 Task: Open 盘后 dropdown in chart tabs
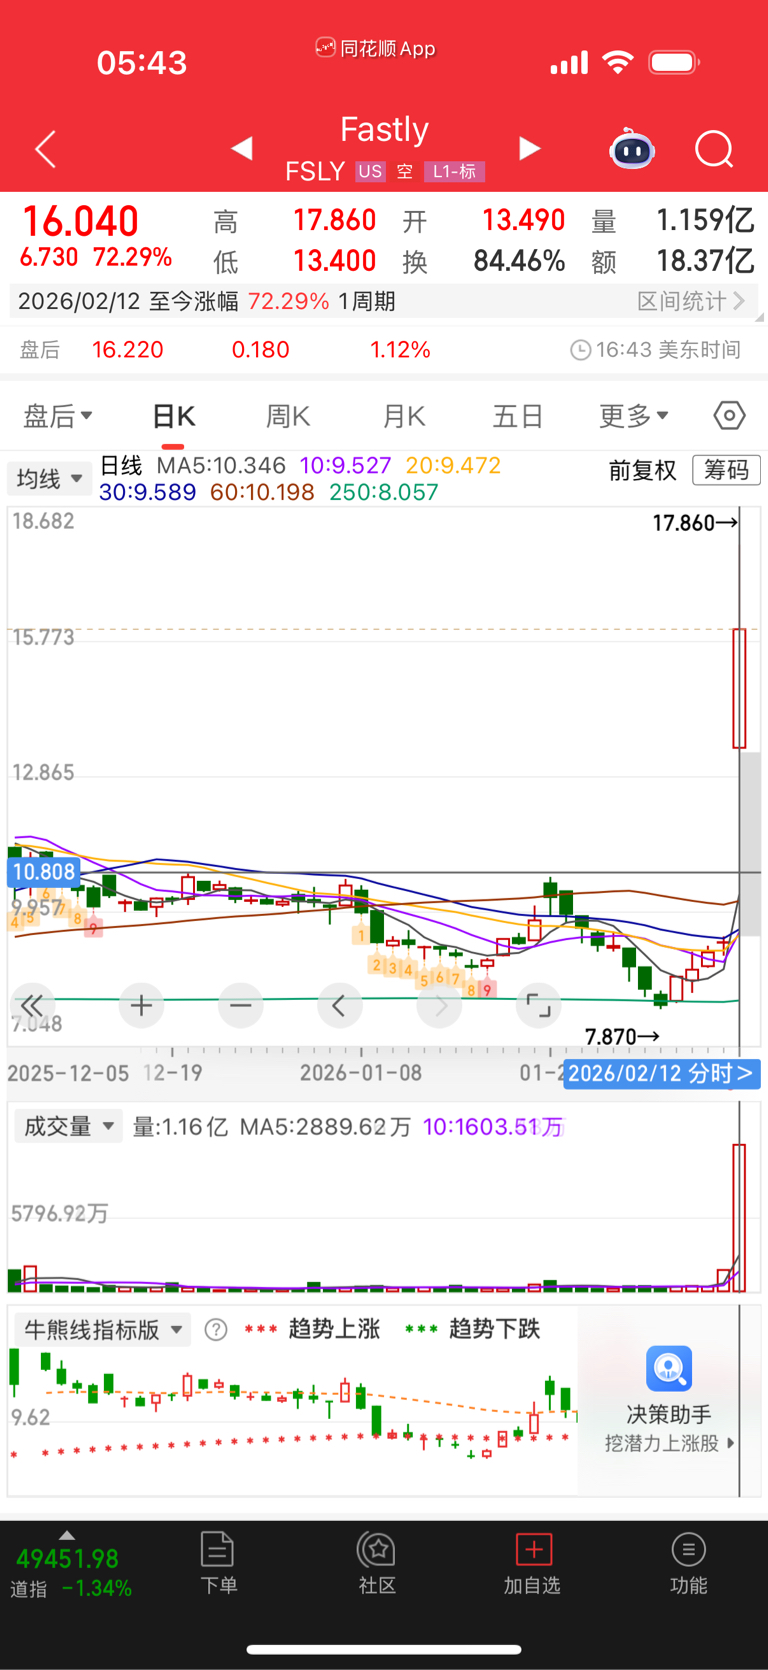58,415
